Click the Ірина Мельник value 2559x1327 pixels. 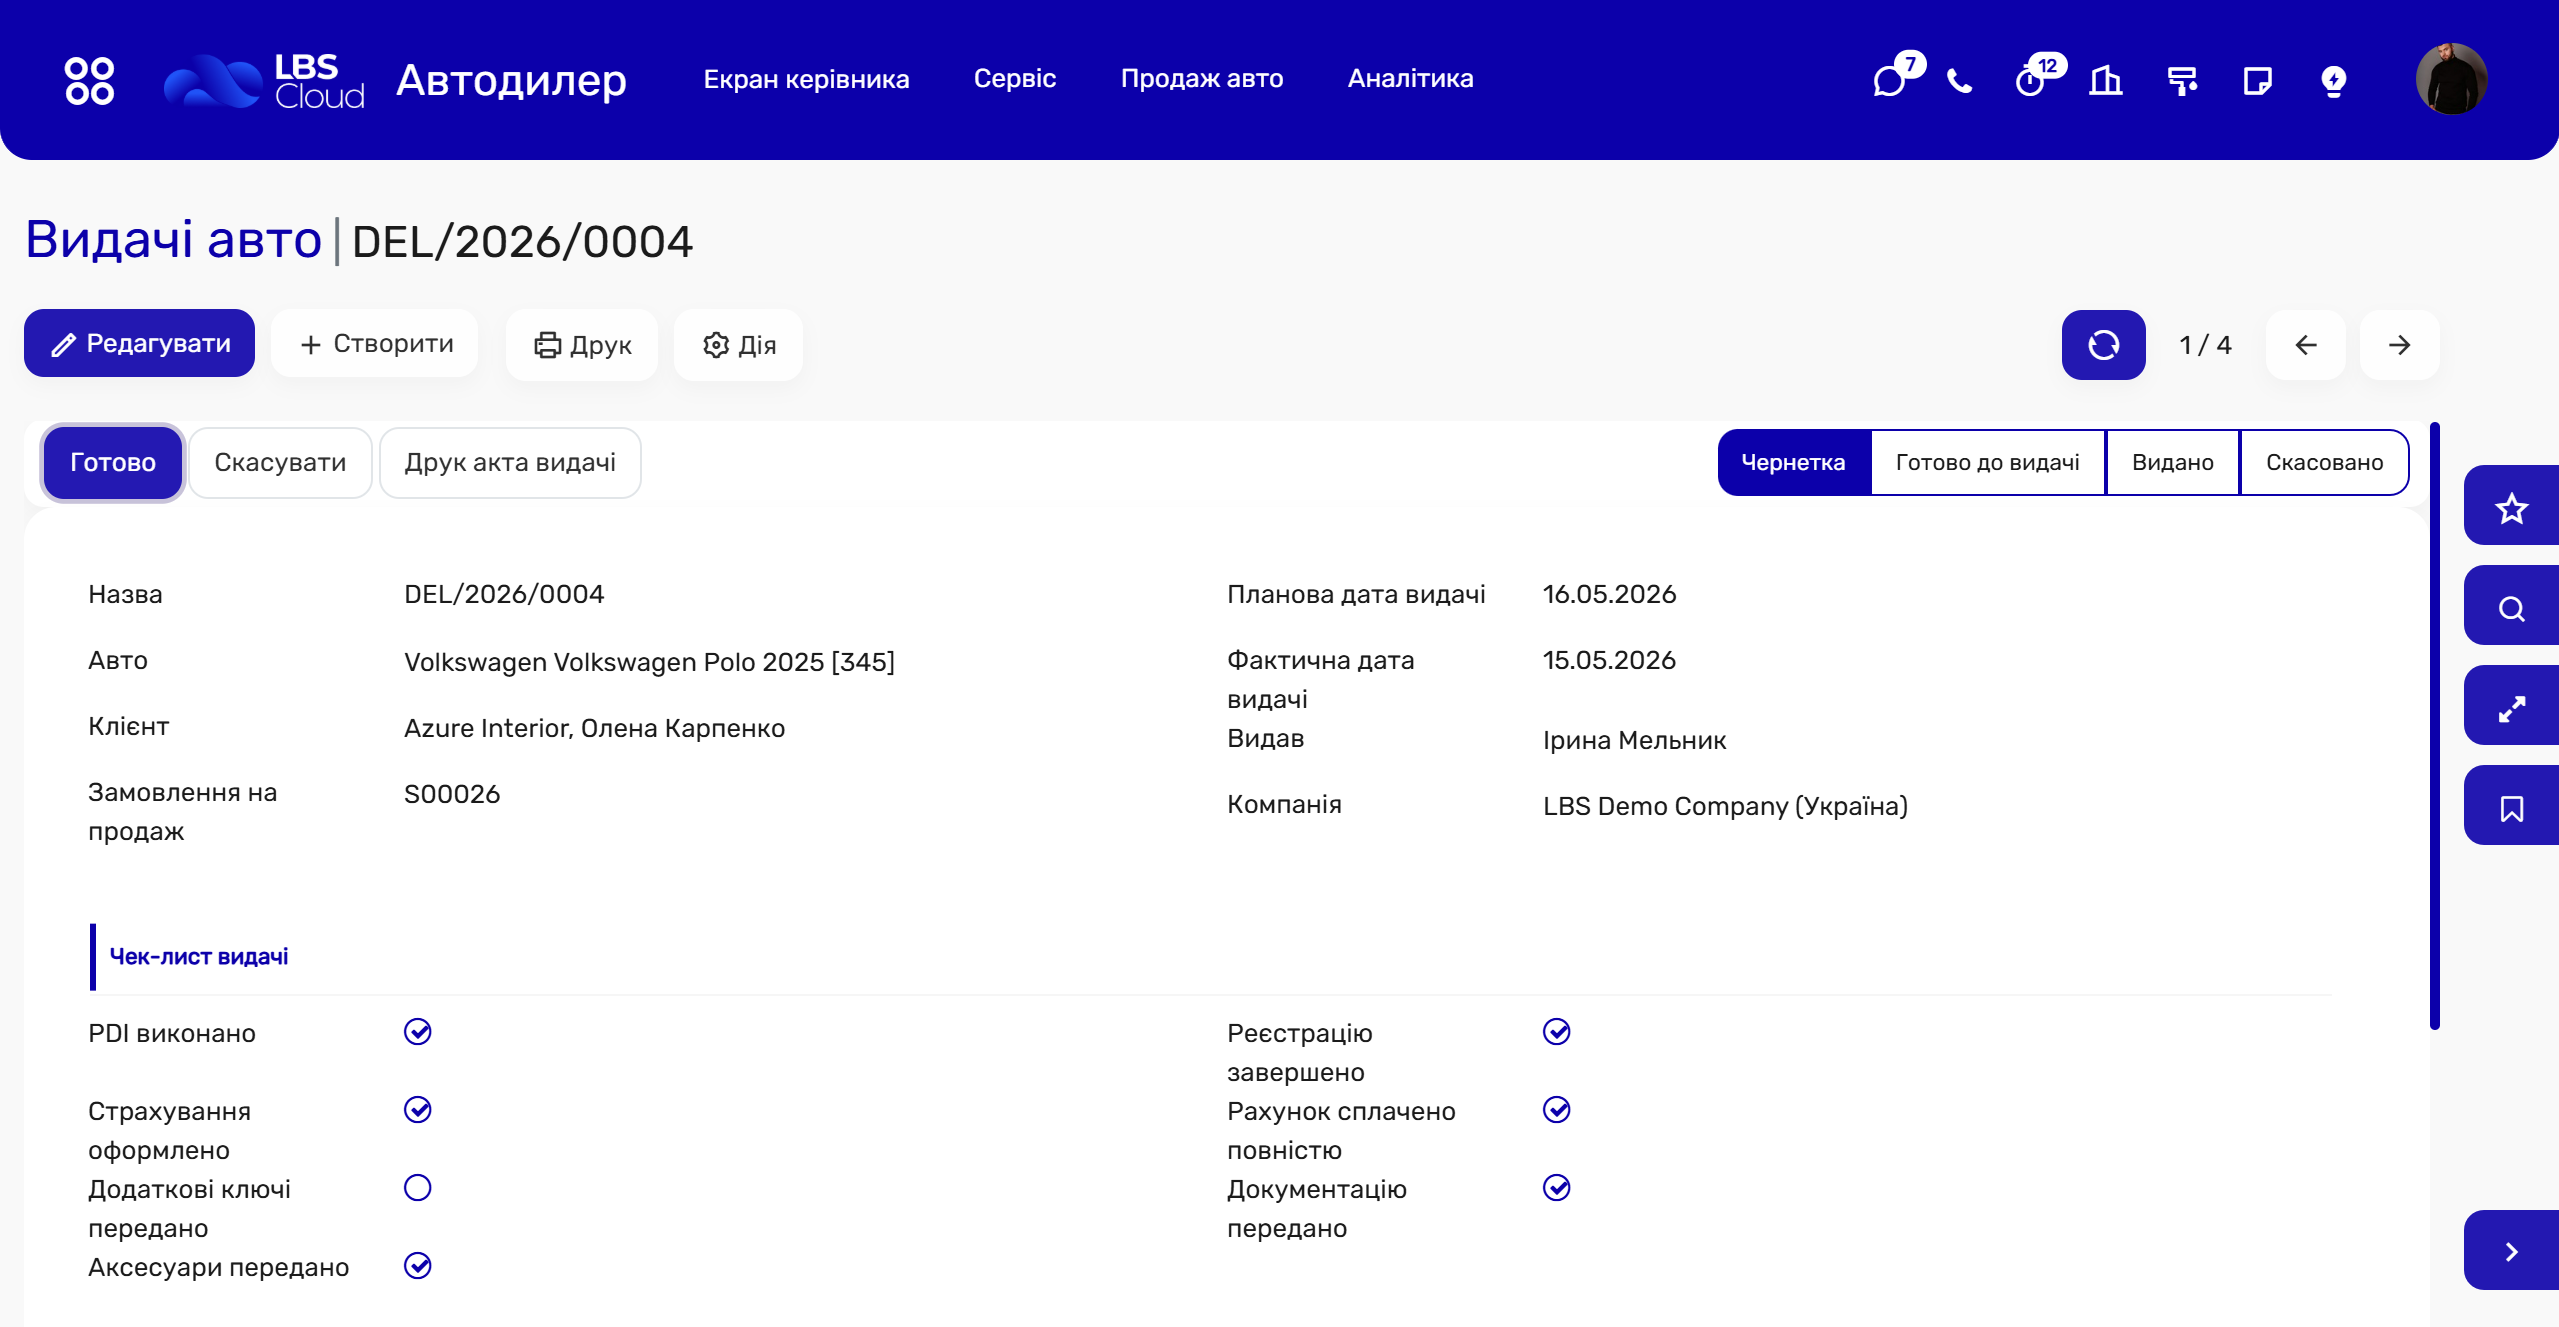[x=1634, y=740]
